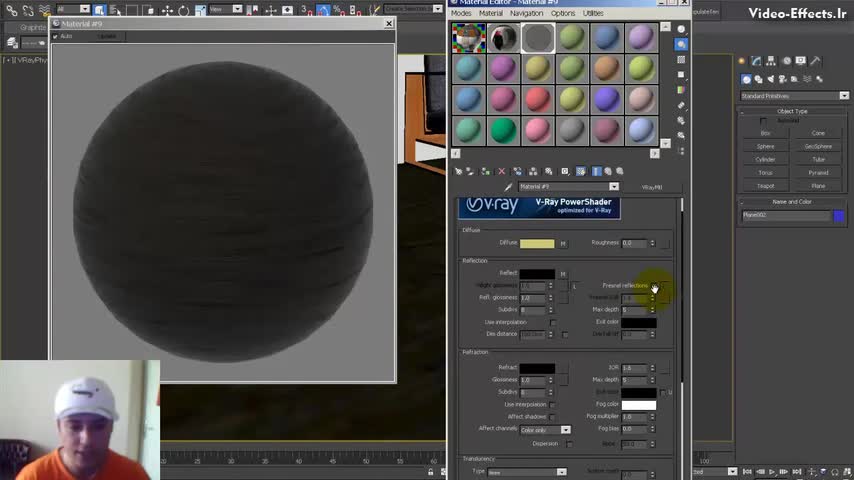Select the bright green material sample sphere
Image resolution: width=854 pixels, height=480 pixels.
coord(503,130)
